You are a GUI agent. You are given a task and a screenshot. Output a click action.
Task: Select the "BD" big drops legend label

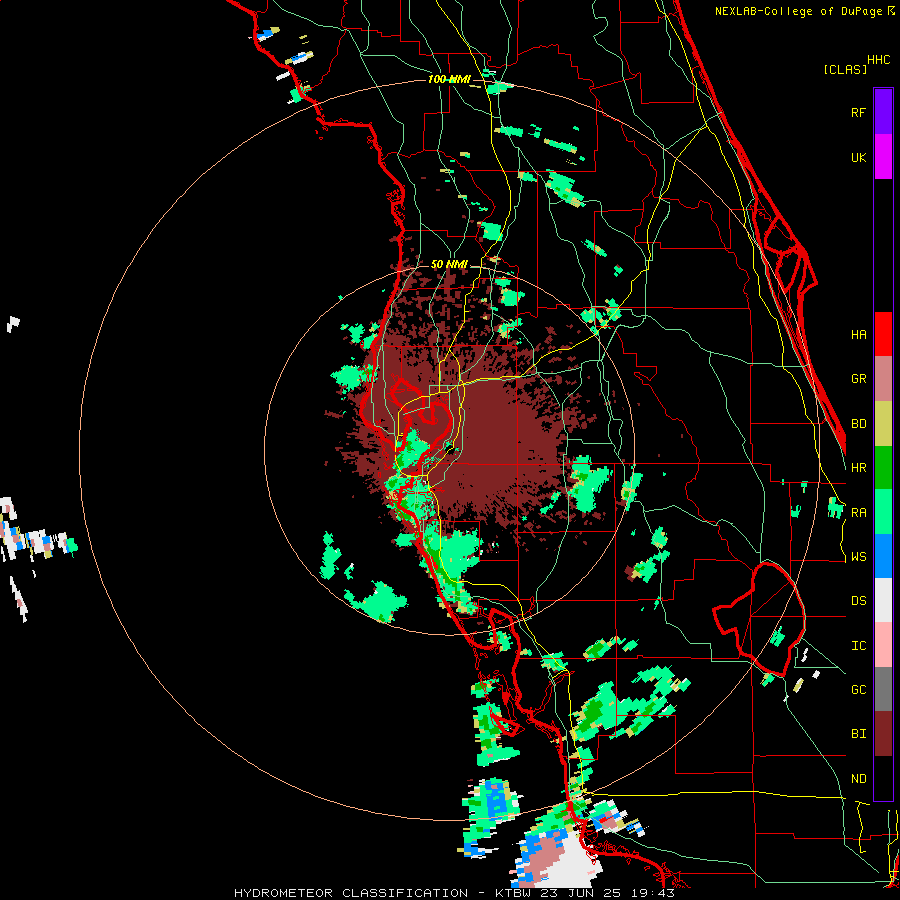point(858,424)
